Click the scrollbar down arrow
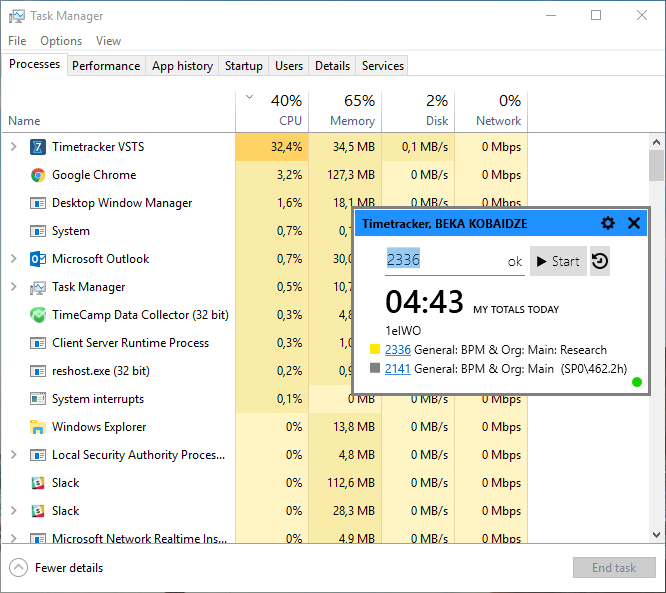The height and width of the screenshot is (593, 666). pos(656,535)
